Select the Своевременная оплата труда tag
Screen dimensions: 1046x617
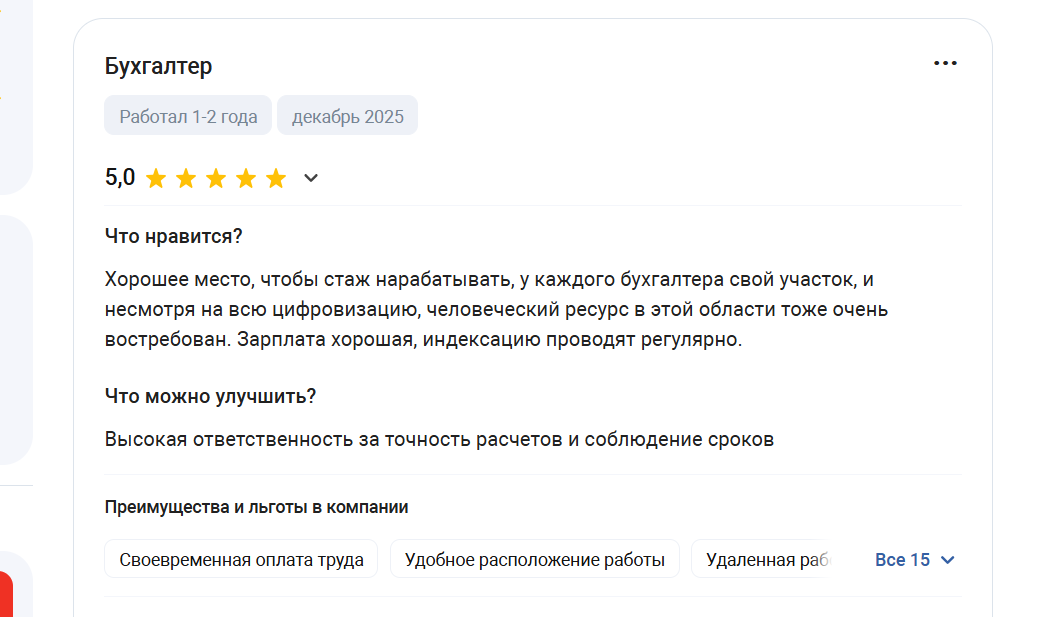[x=241, y=559]
